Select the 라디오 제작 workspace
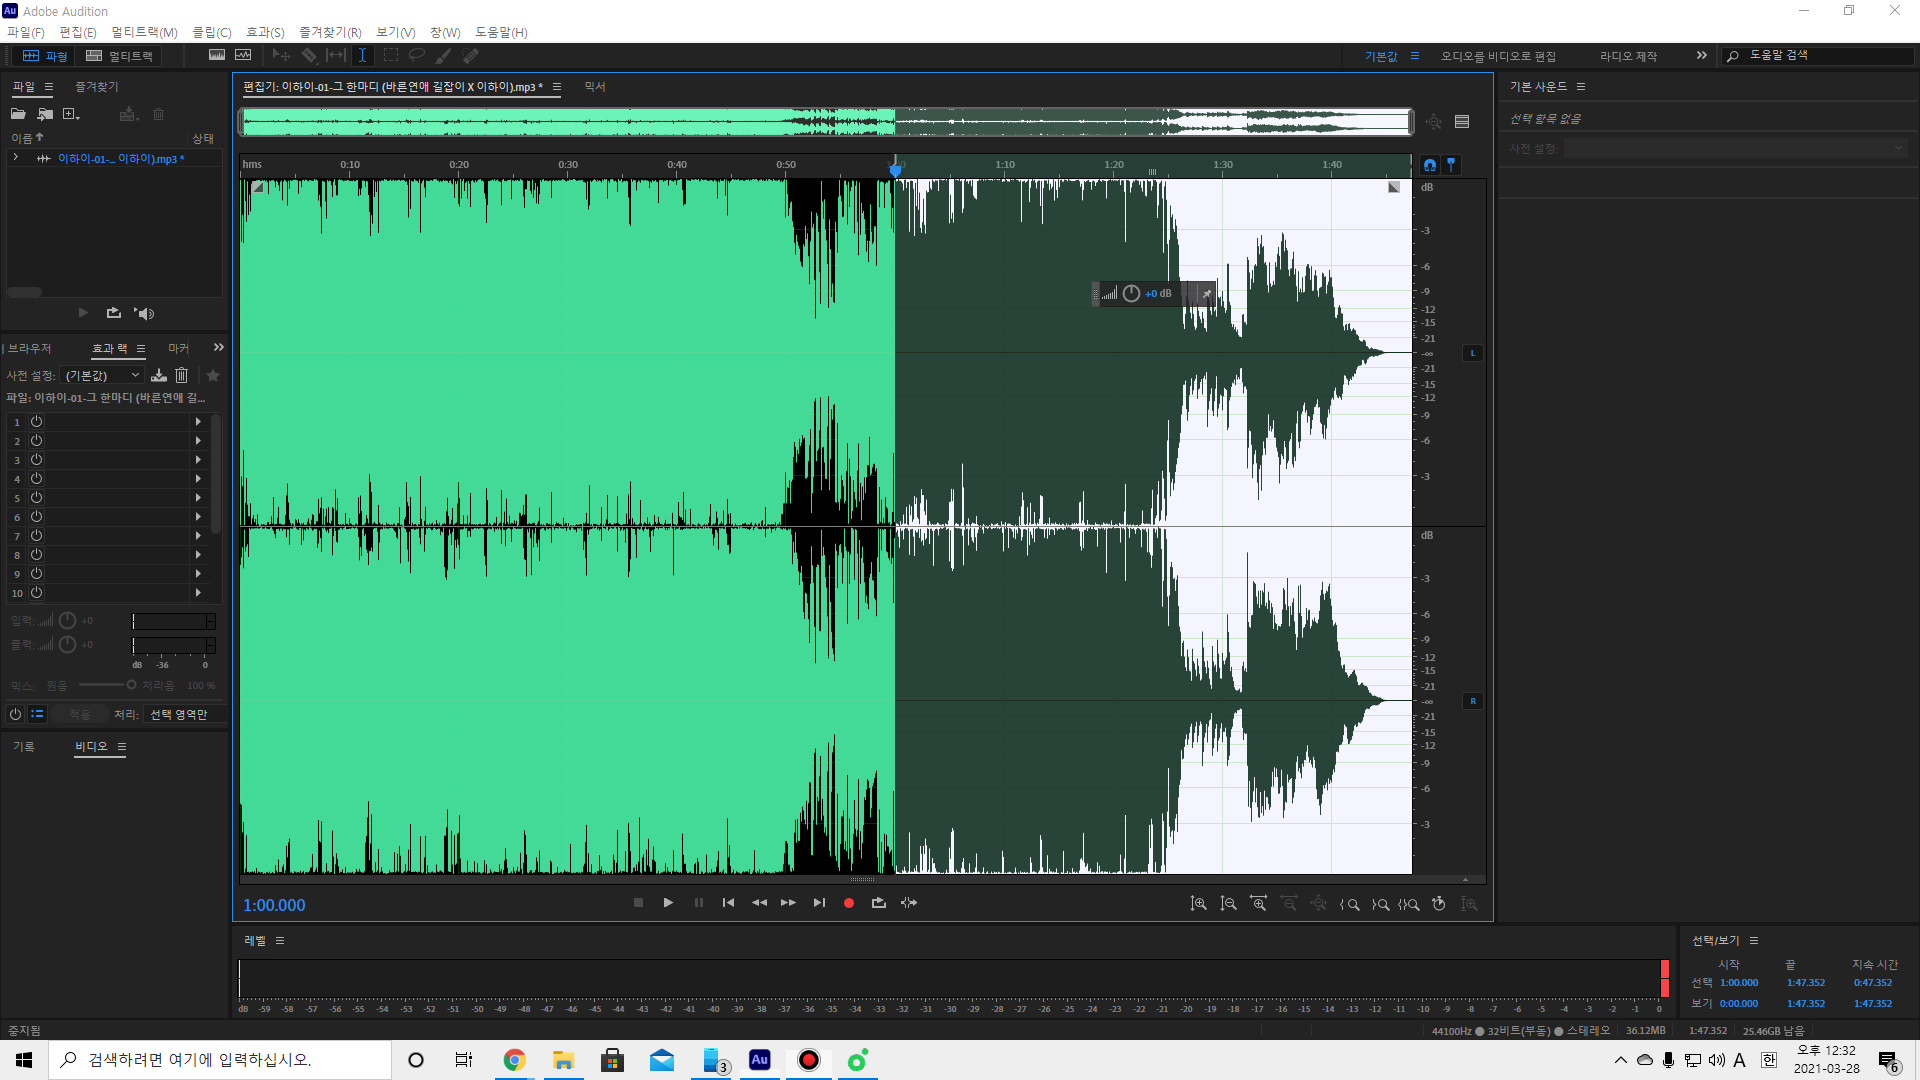This screenshot has height=1080, width=1920. (1628, 56)
